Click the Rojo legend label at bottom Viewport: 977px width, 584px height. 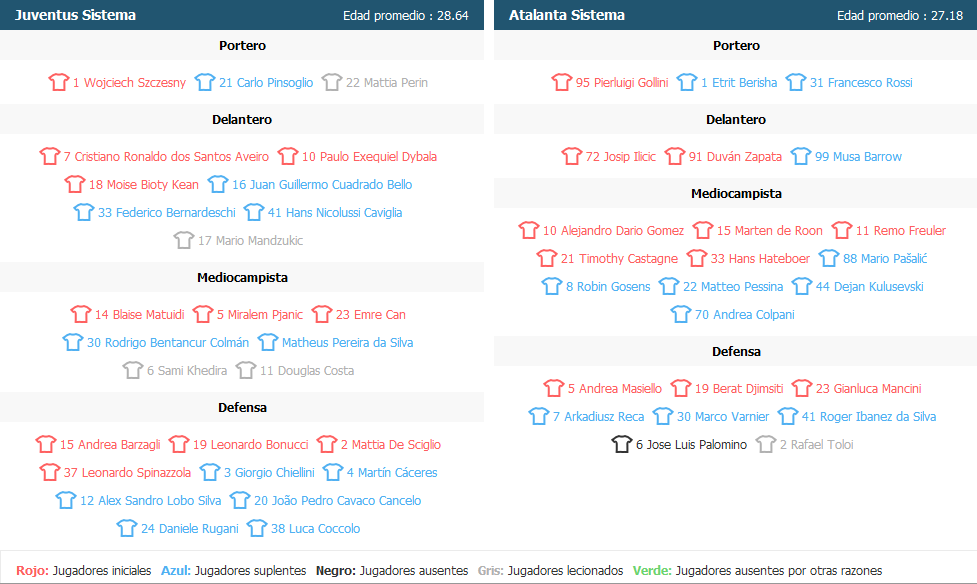point(32,570)
